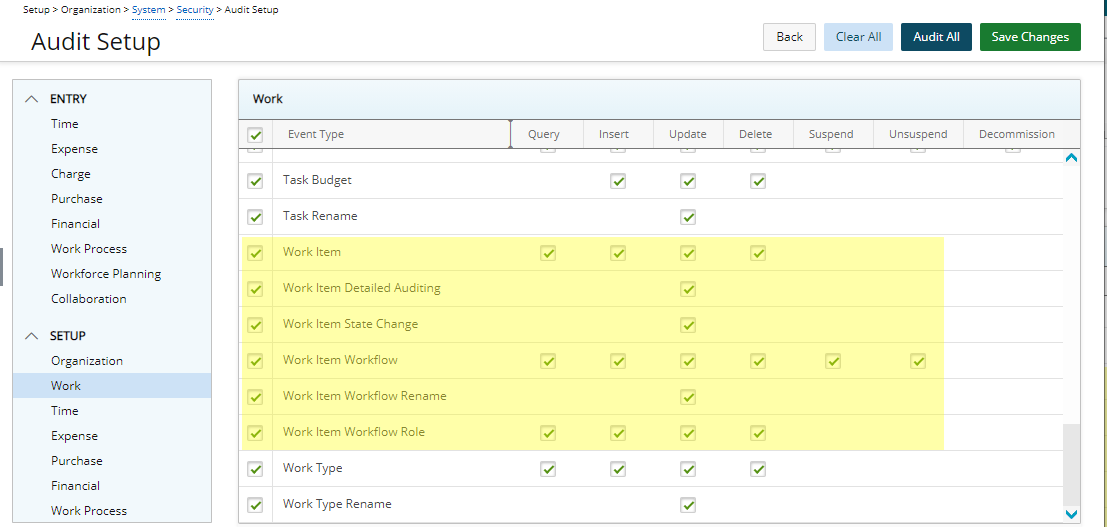Viewport: 1107px width, 527px height.
Task: Select Time under the ENTRY section
Action: 65,124
